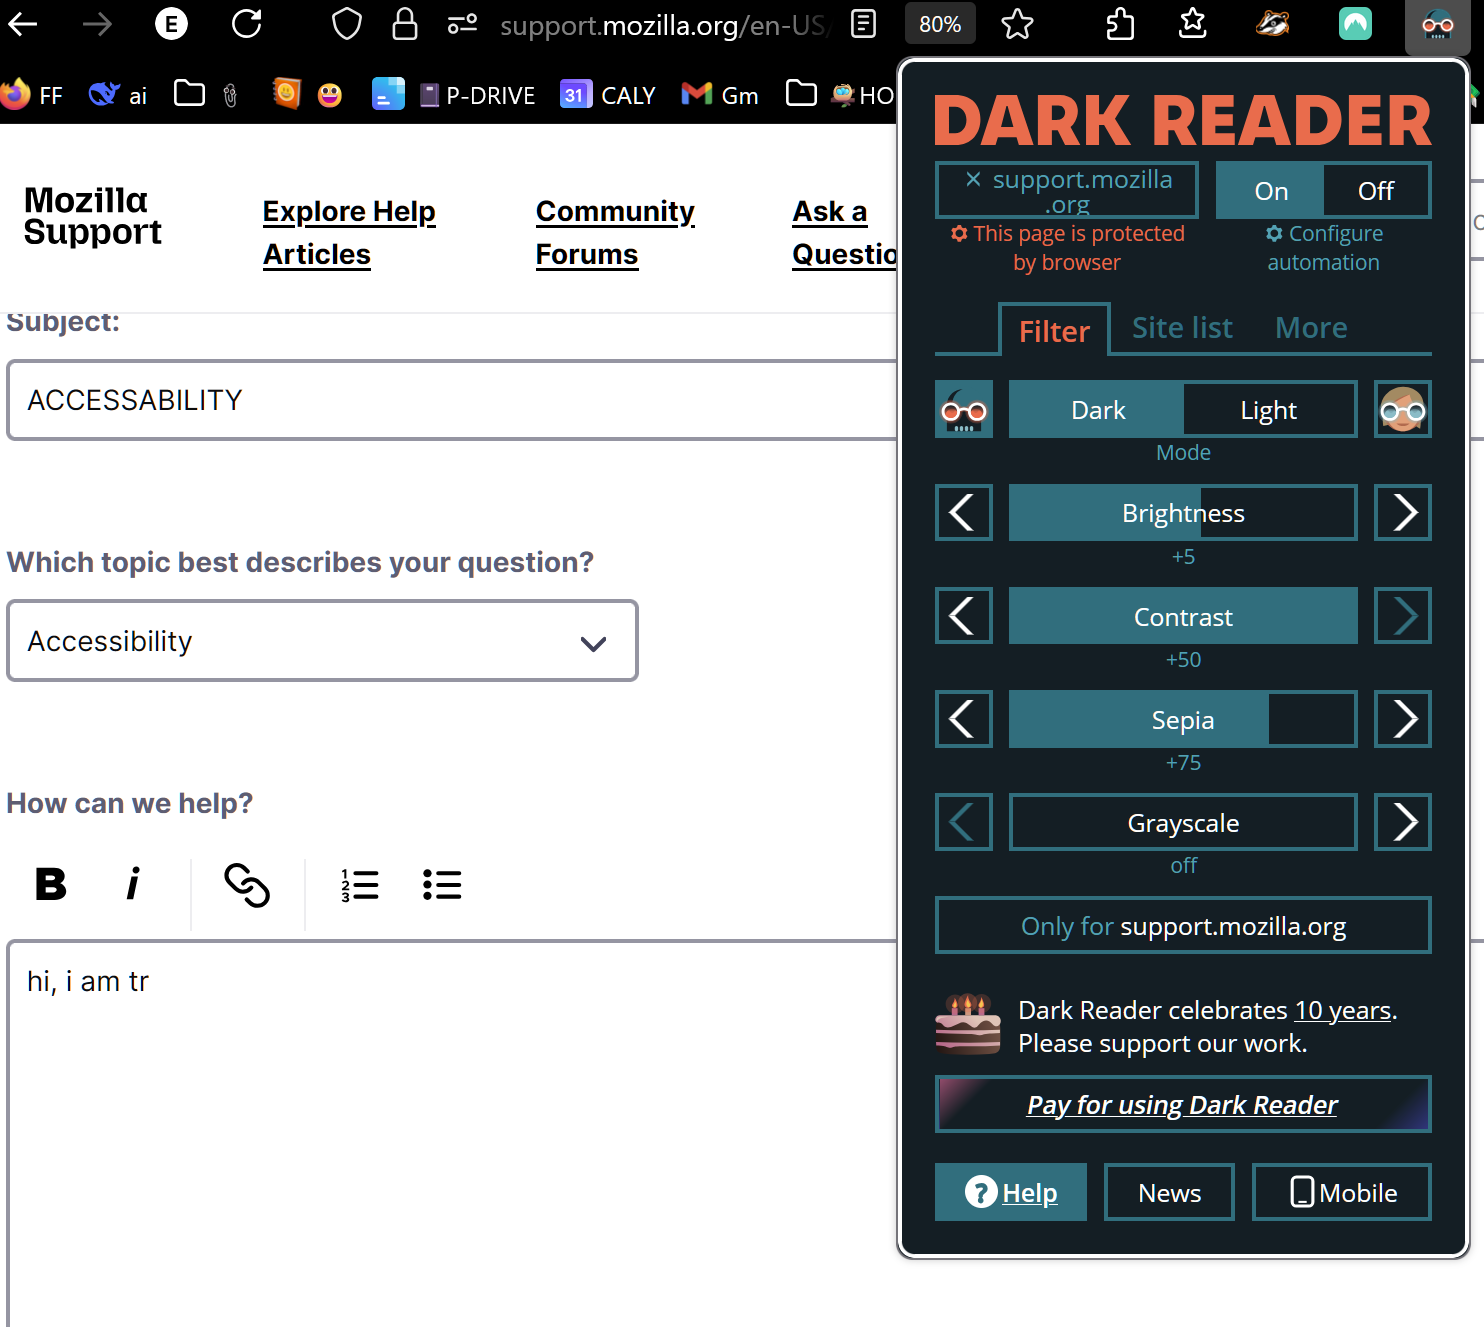Increase Brightness with the right arrow
This screenshot has height=1327, width=1484.
(x=1403, y=513)
